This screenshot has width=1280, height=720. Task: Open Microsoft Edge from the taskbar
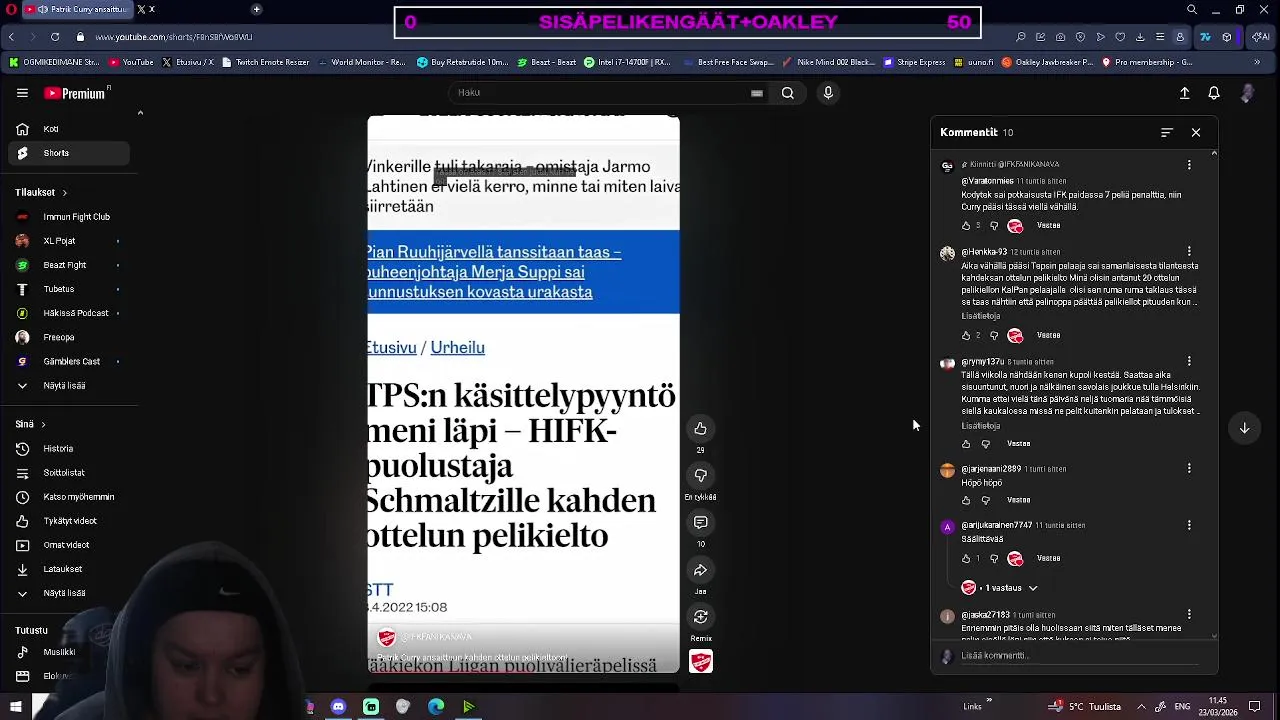(x=436, y=707)
